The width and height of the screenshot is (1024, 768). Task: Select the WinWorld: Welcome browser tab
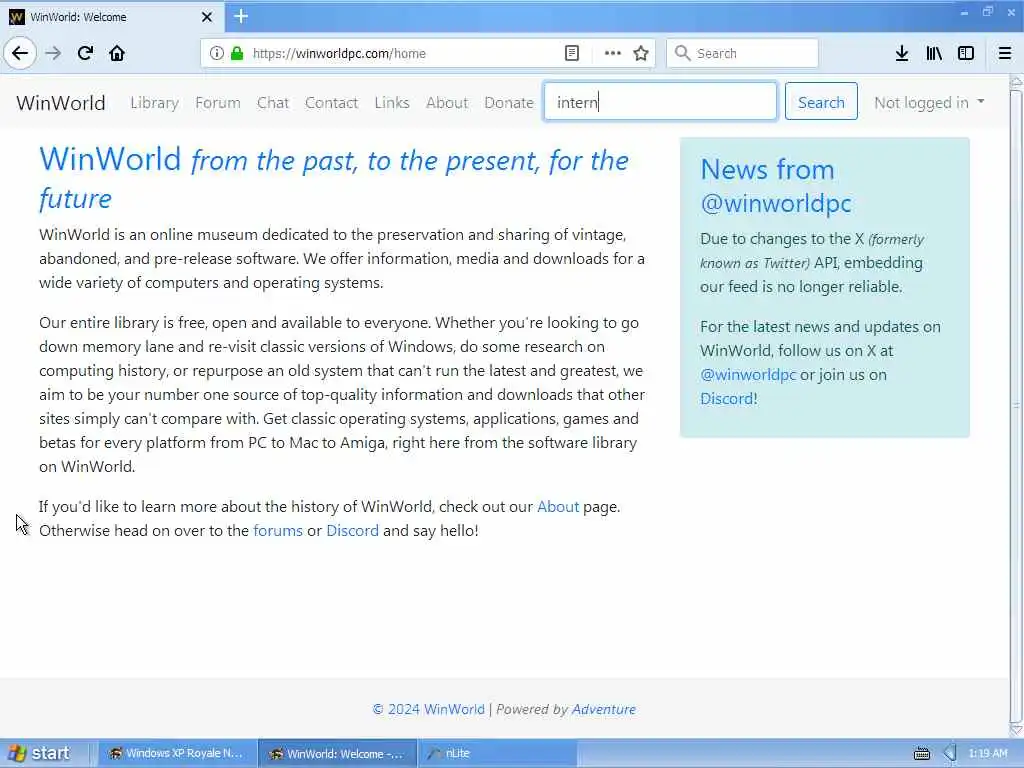pyautogui.click(x=112, y=17)
